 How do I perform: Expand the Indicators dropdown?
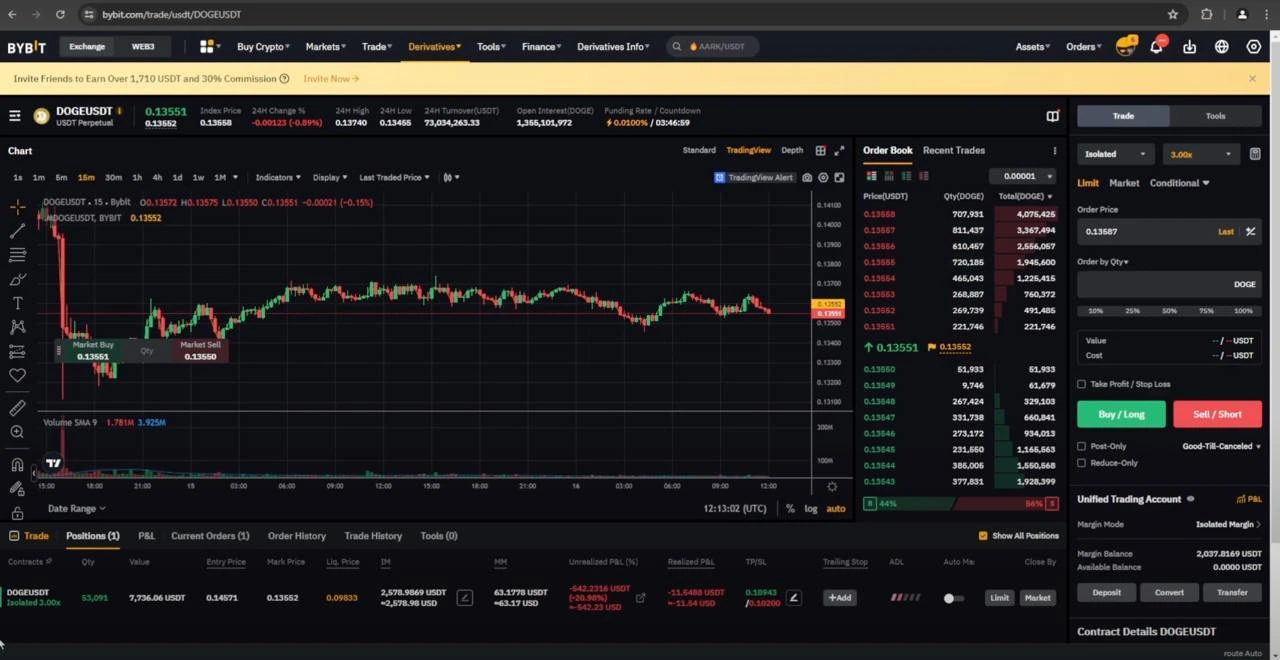(278, 178)
